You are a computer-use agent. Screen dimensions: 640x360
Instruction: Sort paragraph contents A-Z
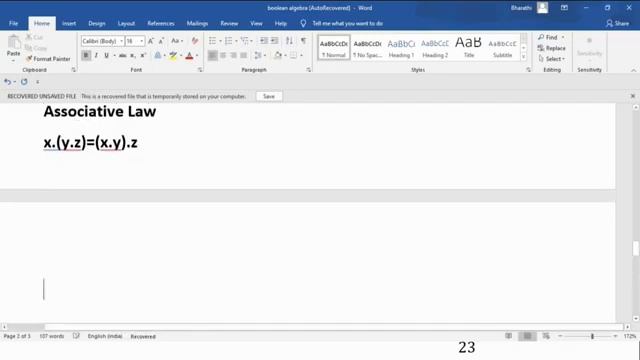coord(289,40)
